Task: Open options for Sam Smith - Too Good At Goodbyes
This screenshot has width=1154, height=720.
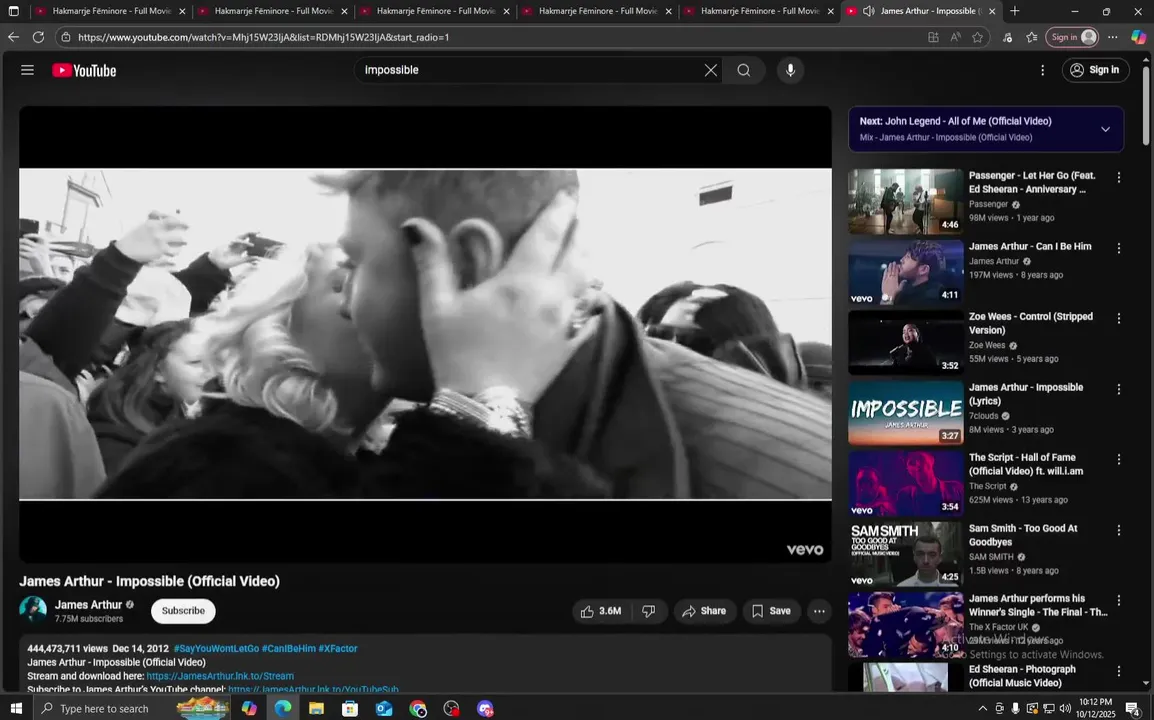Action: pyautogui.click(x=1119, y=530)
